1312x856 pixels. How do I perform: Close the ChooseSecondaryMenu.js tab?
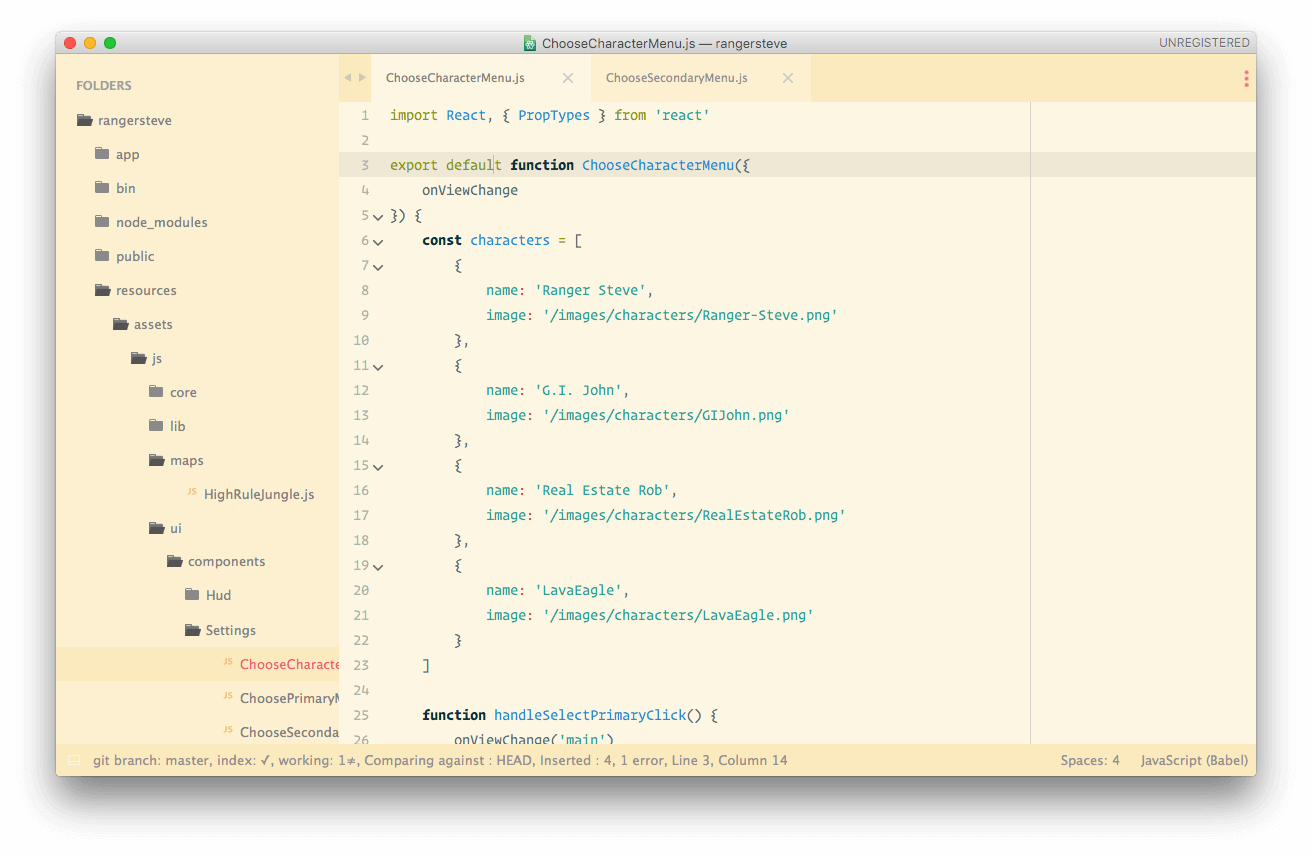coord(788,78)
